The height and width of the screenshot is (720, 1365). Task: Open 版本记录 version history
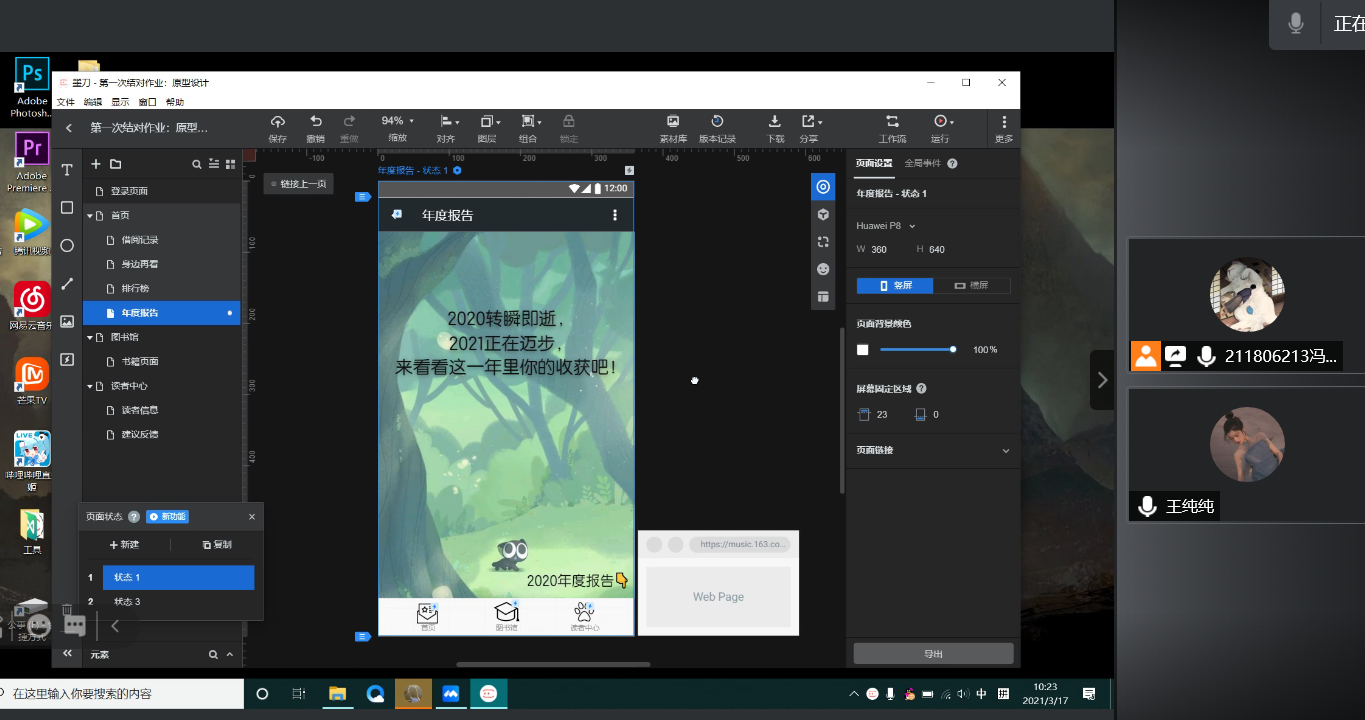(717, 129)
